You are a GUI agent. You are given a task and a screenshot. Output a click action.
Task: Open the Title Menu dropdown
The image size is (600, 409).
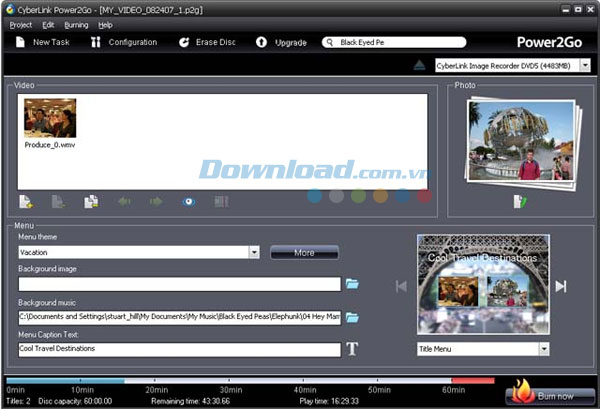543,349
